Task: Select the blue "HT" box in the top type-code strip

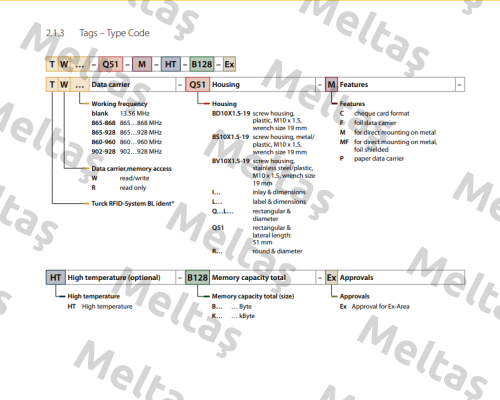Action: click(171, 64)
